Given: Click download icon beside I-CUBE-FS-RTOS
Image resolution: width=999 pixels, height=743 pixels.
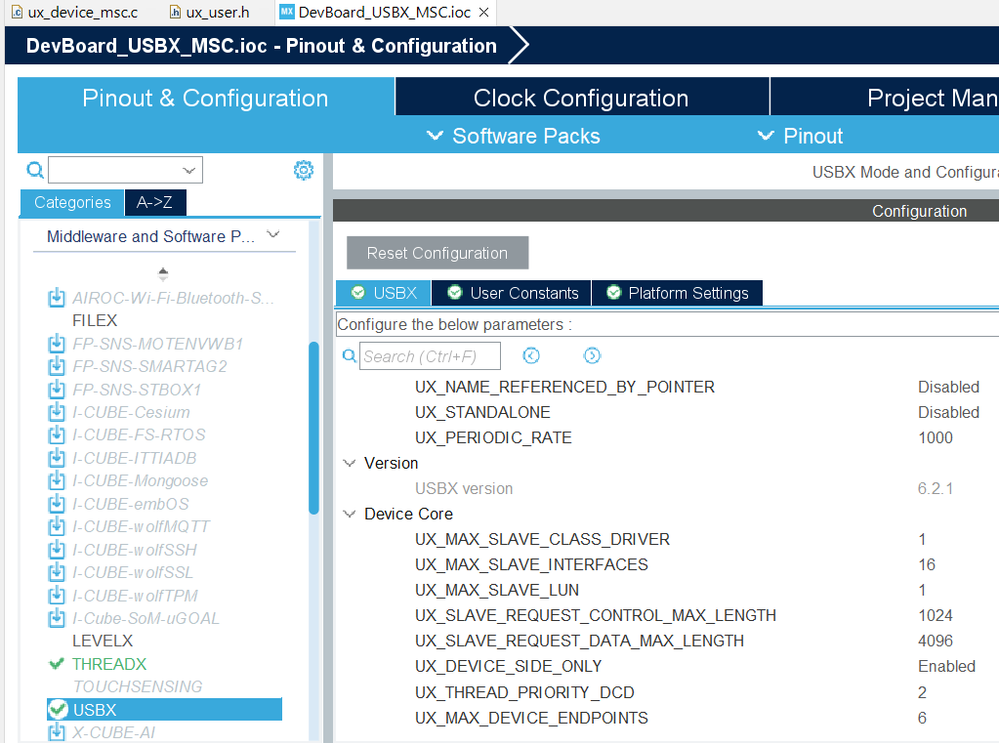Looking at the screenshot, I should tap(57, 435).
